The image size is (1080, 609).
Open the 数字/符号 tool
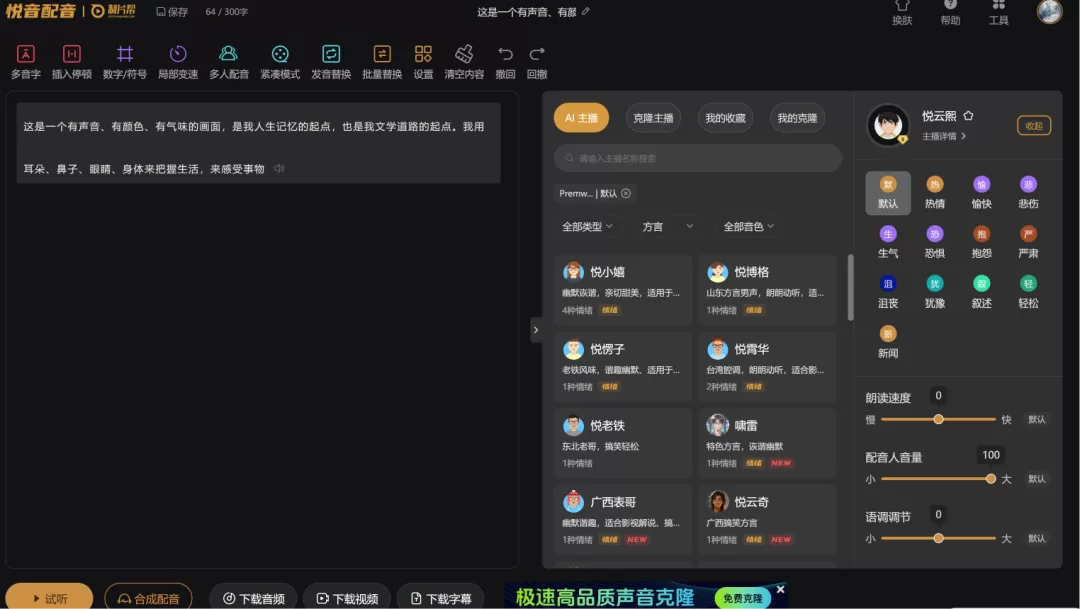pos(125,62)
